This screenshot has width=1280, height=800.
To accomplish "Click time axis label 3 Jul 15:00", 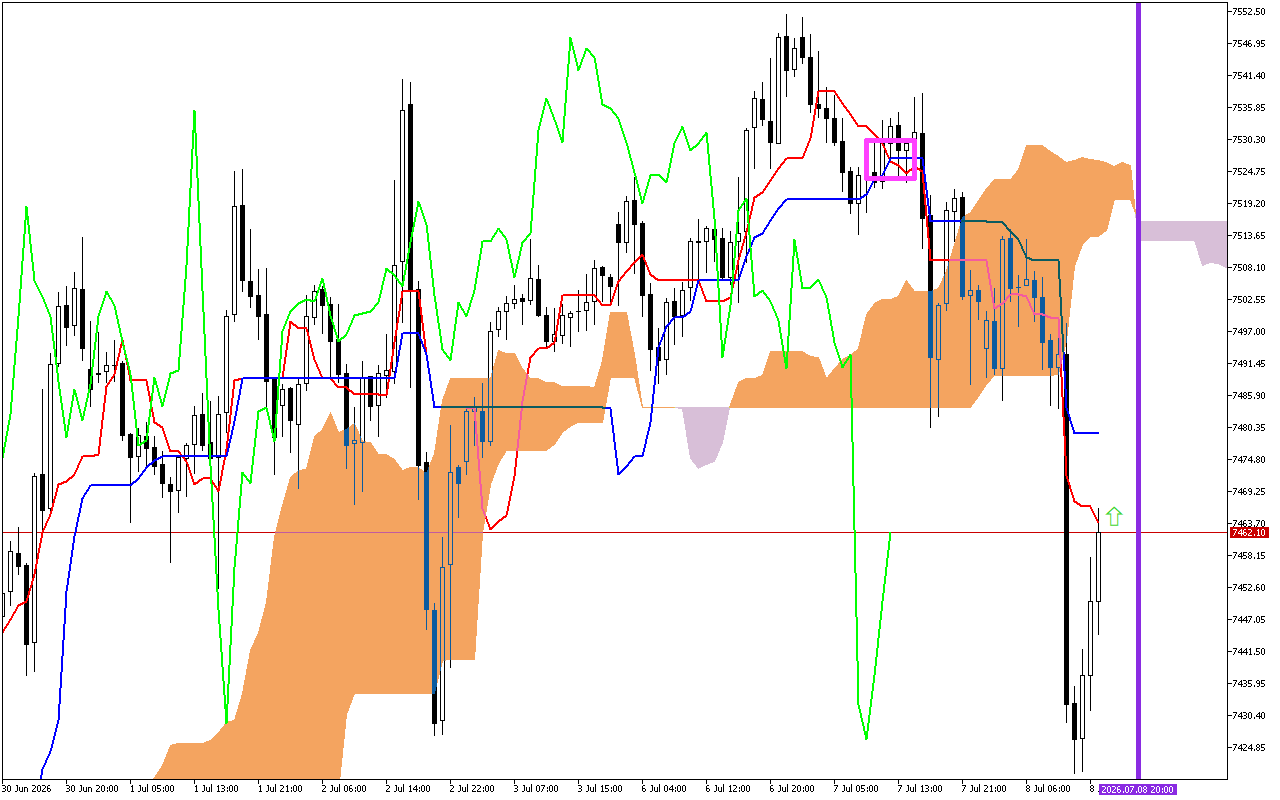I will [602, 789].
